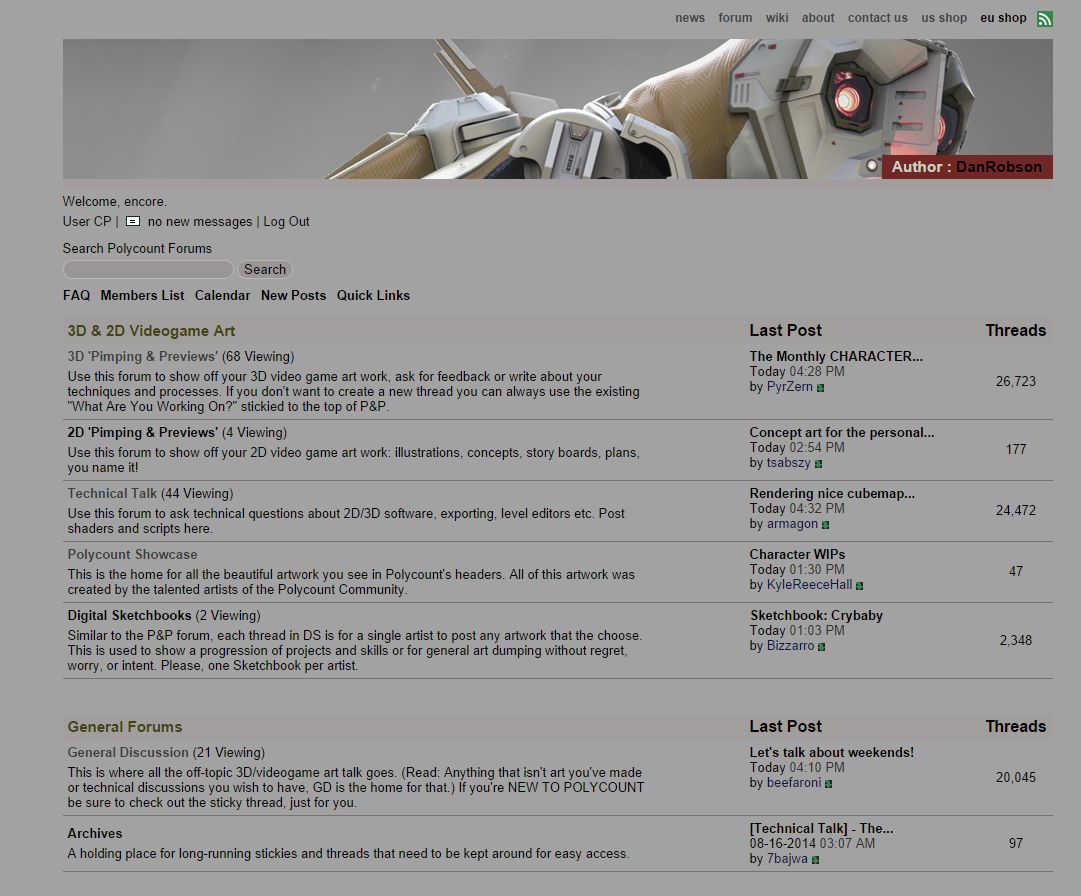The width and height of the screenshot is (1081, 896).
Task: View Bizzarro's user profile
Action: [x=790, y=646]
